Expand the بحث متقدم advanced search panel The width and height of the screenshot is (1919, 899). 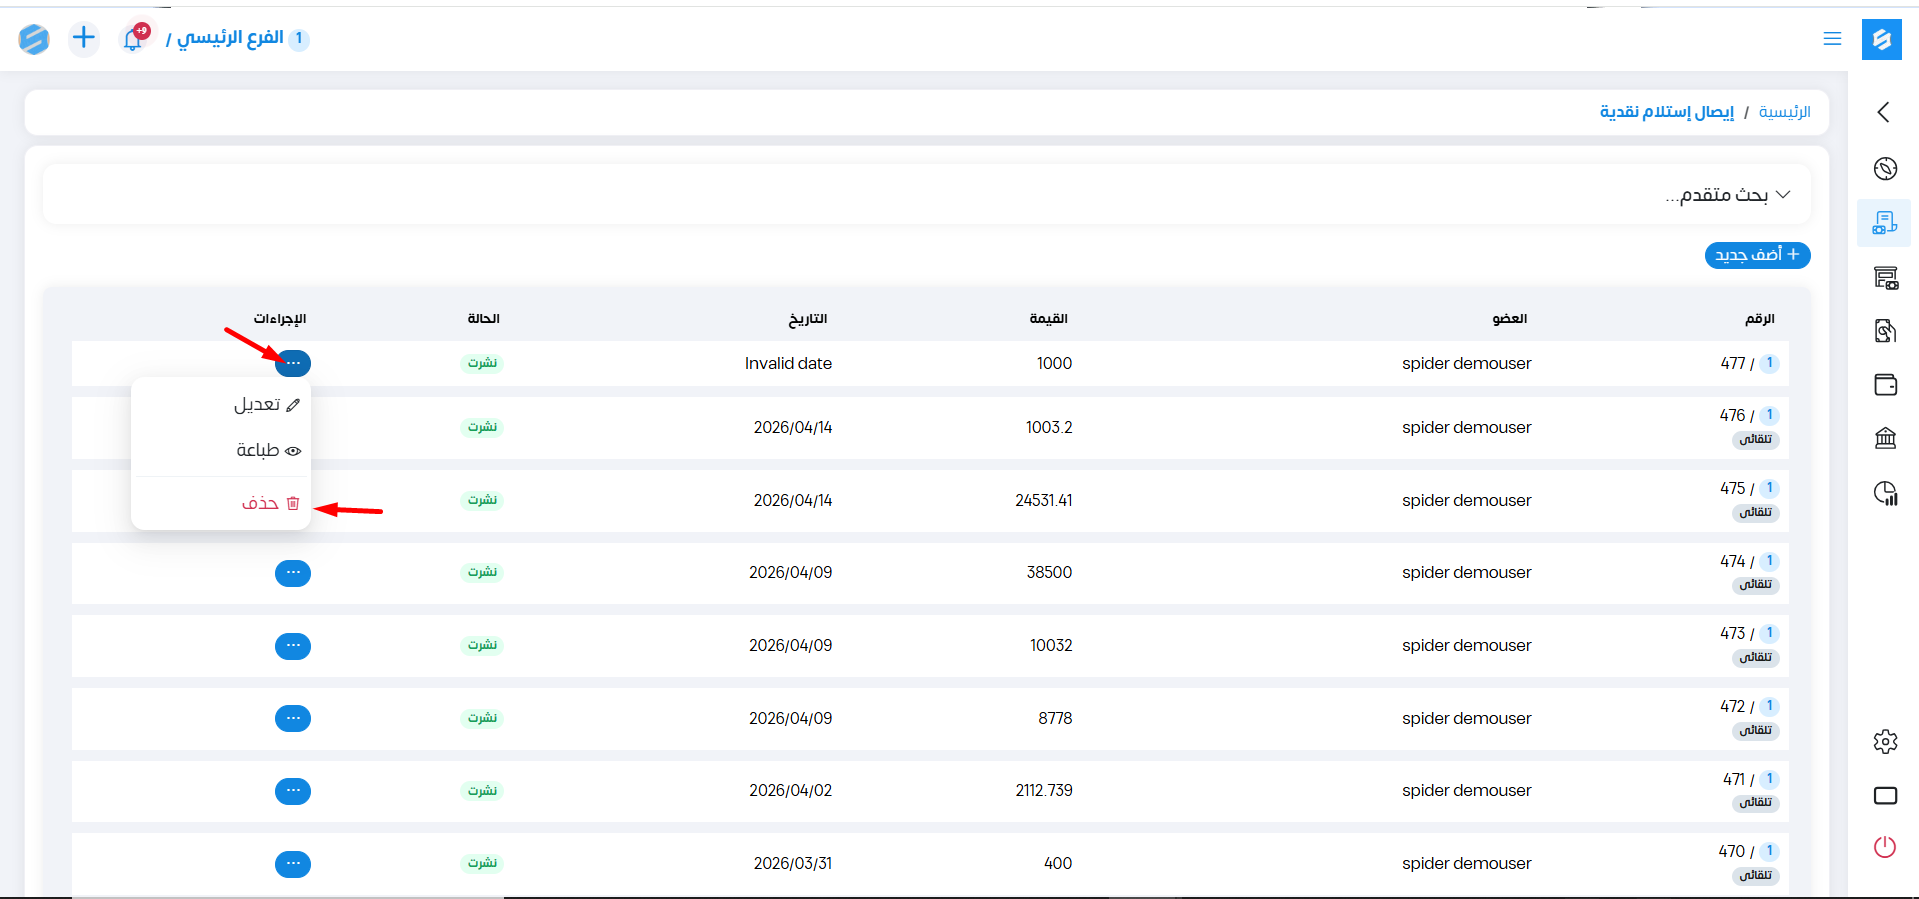click(x=1727, y=195)
